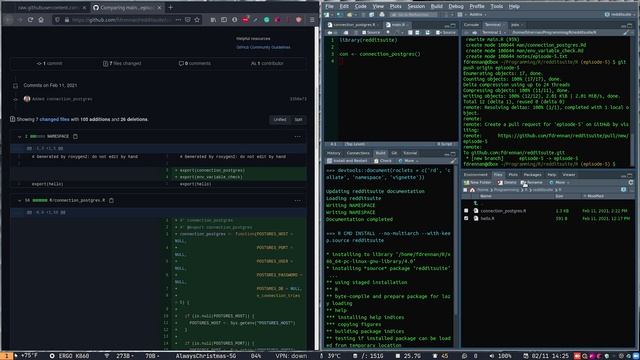This screenshot has height=360, width=640.
Task: Clear the Build pane output with broom
Action: coord(453,161)
